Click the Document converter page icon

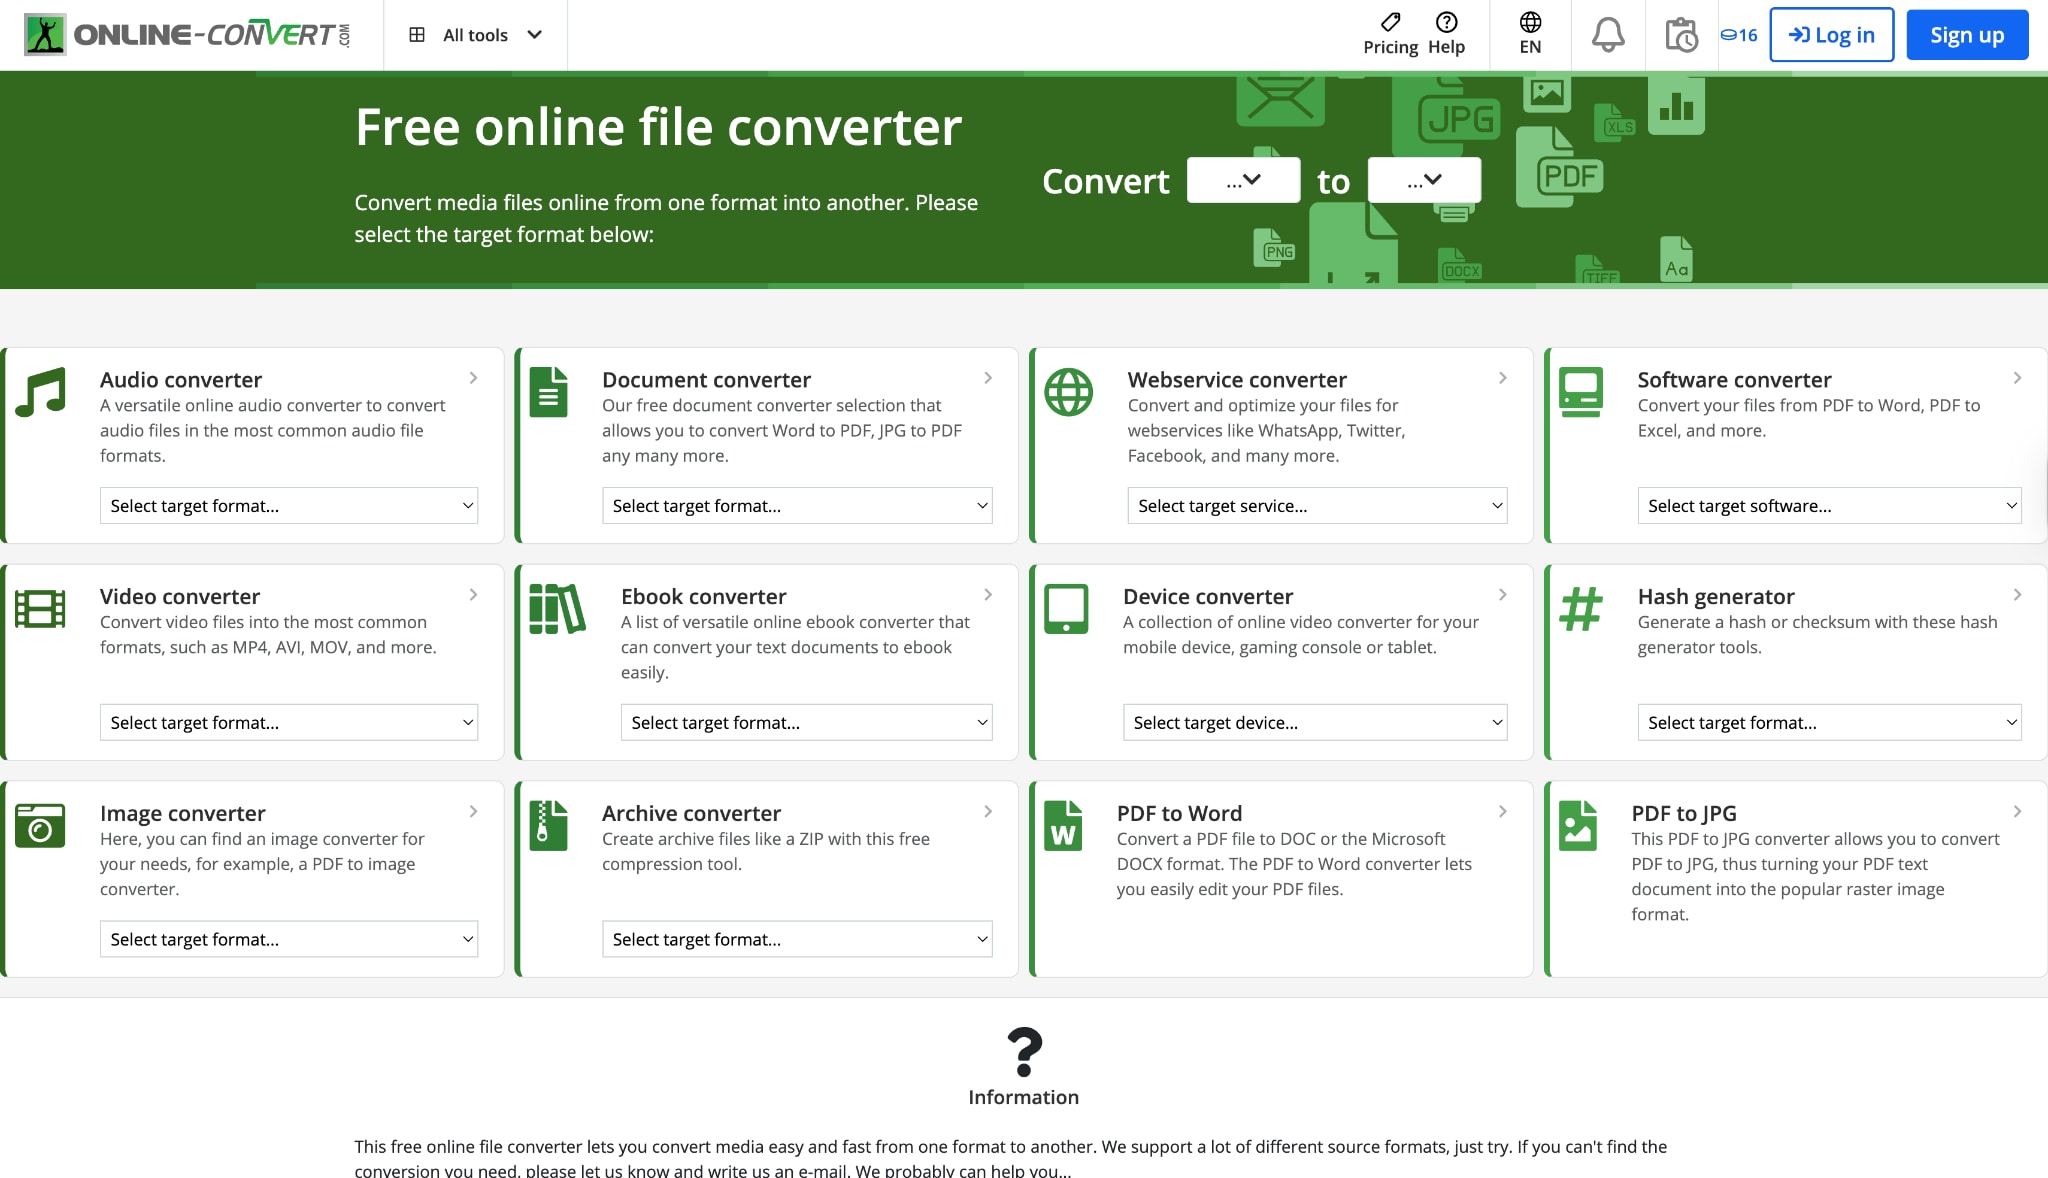pyautogui.click(x=548, y=391)
